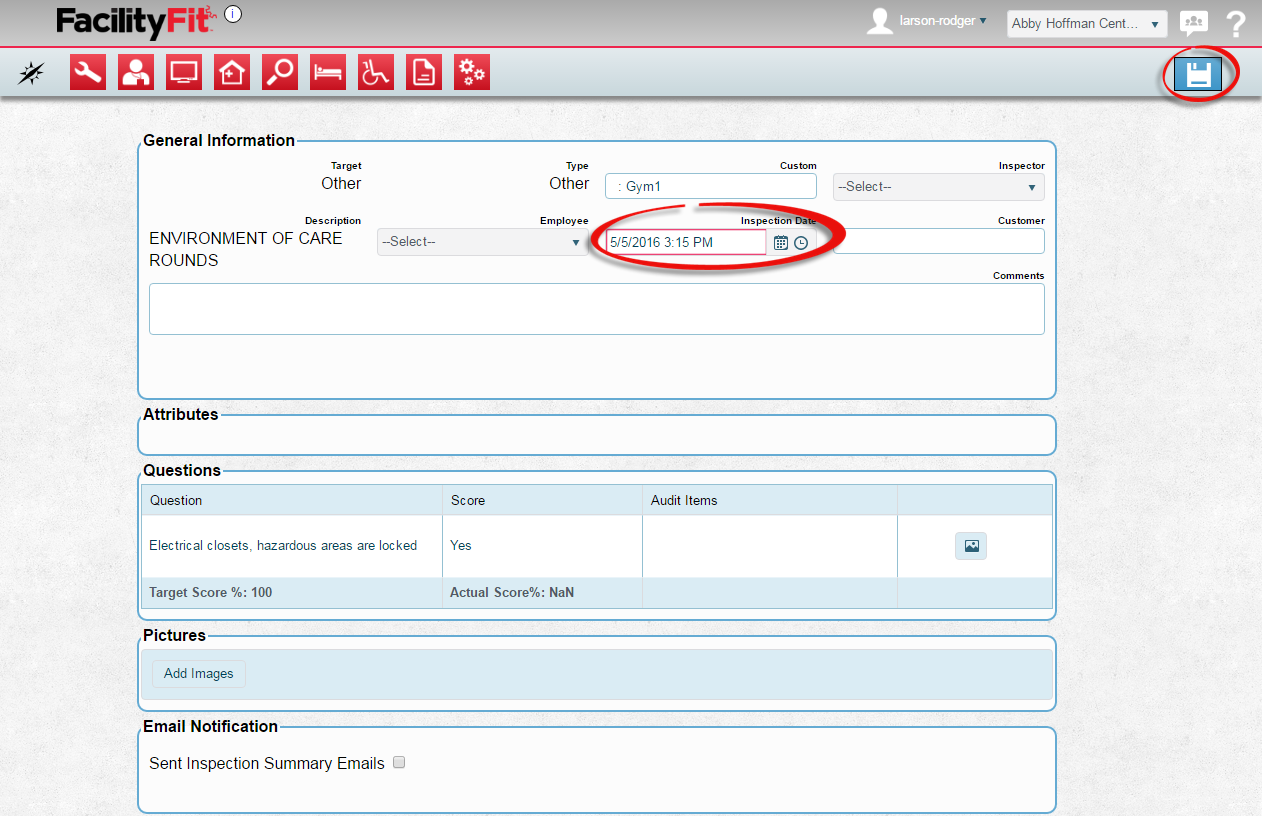This screenshot has width=1262, height=816.
Task: Open the person/employee module icon
Action: 136,73
